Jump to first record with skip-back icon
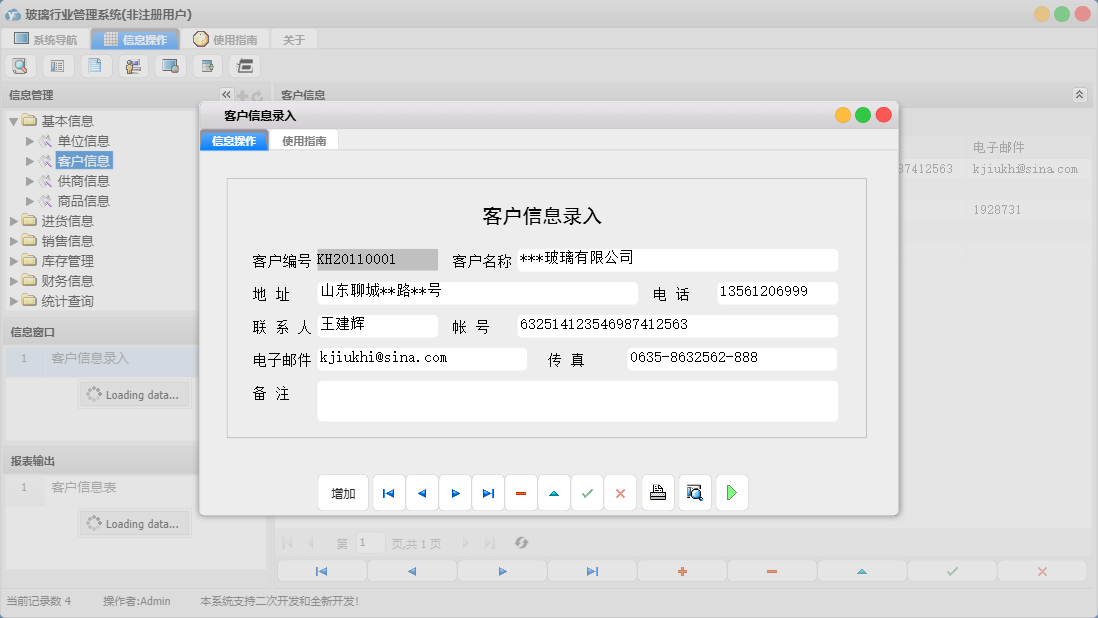 click(x=388, y=492)
